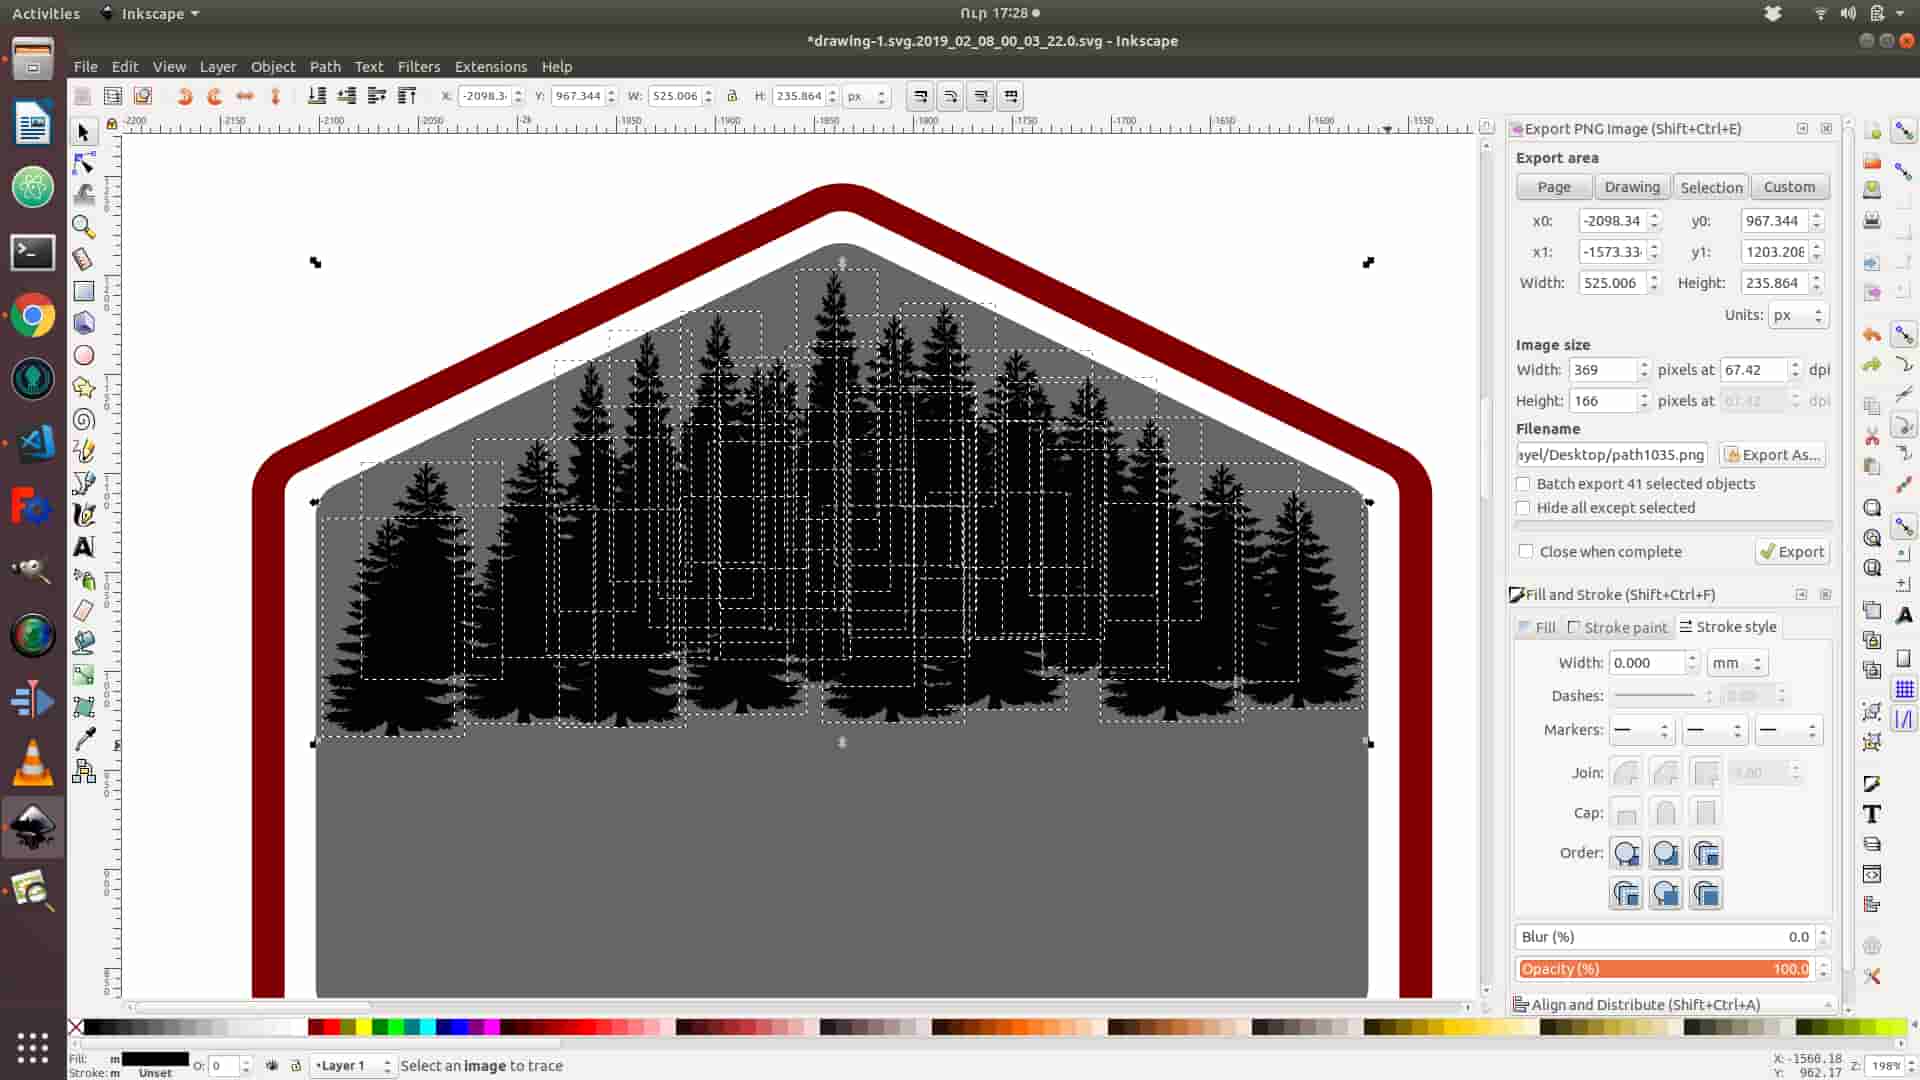Select the Rectangle tool
This screenshot has height=1080, width=1920.
click(84, 291)
